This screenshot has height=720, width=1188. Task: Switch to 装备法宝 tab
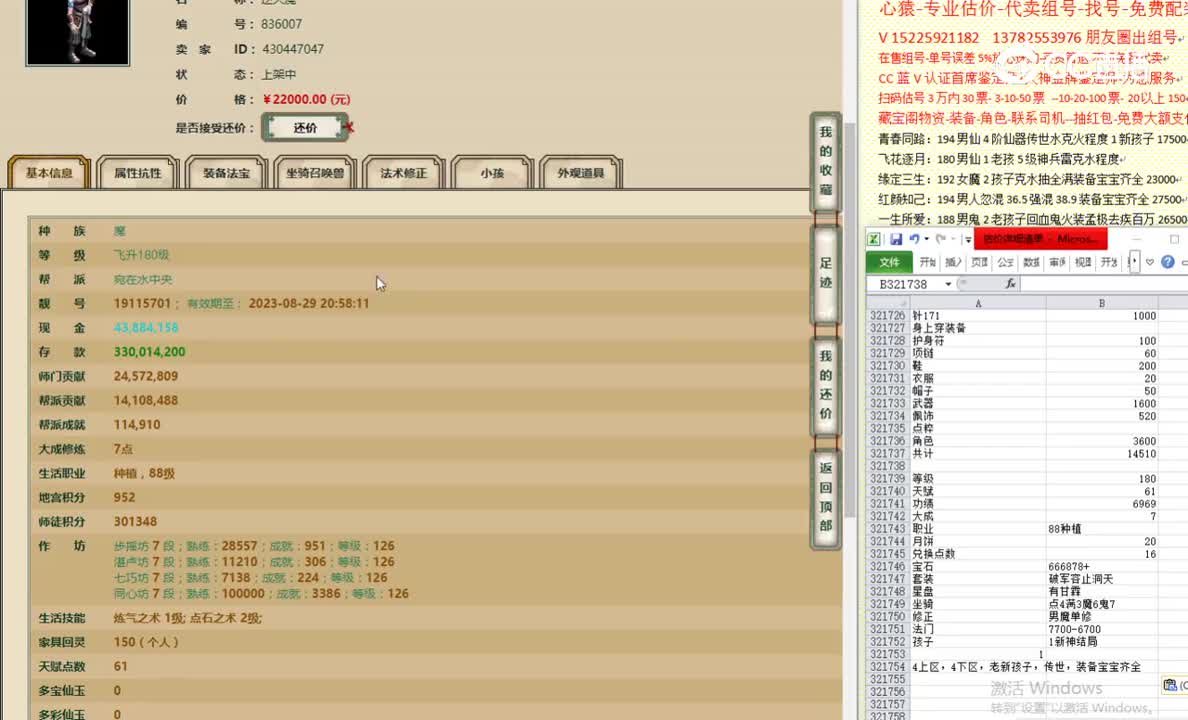tap(227, 173)
